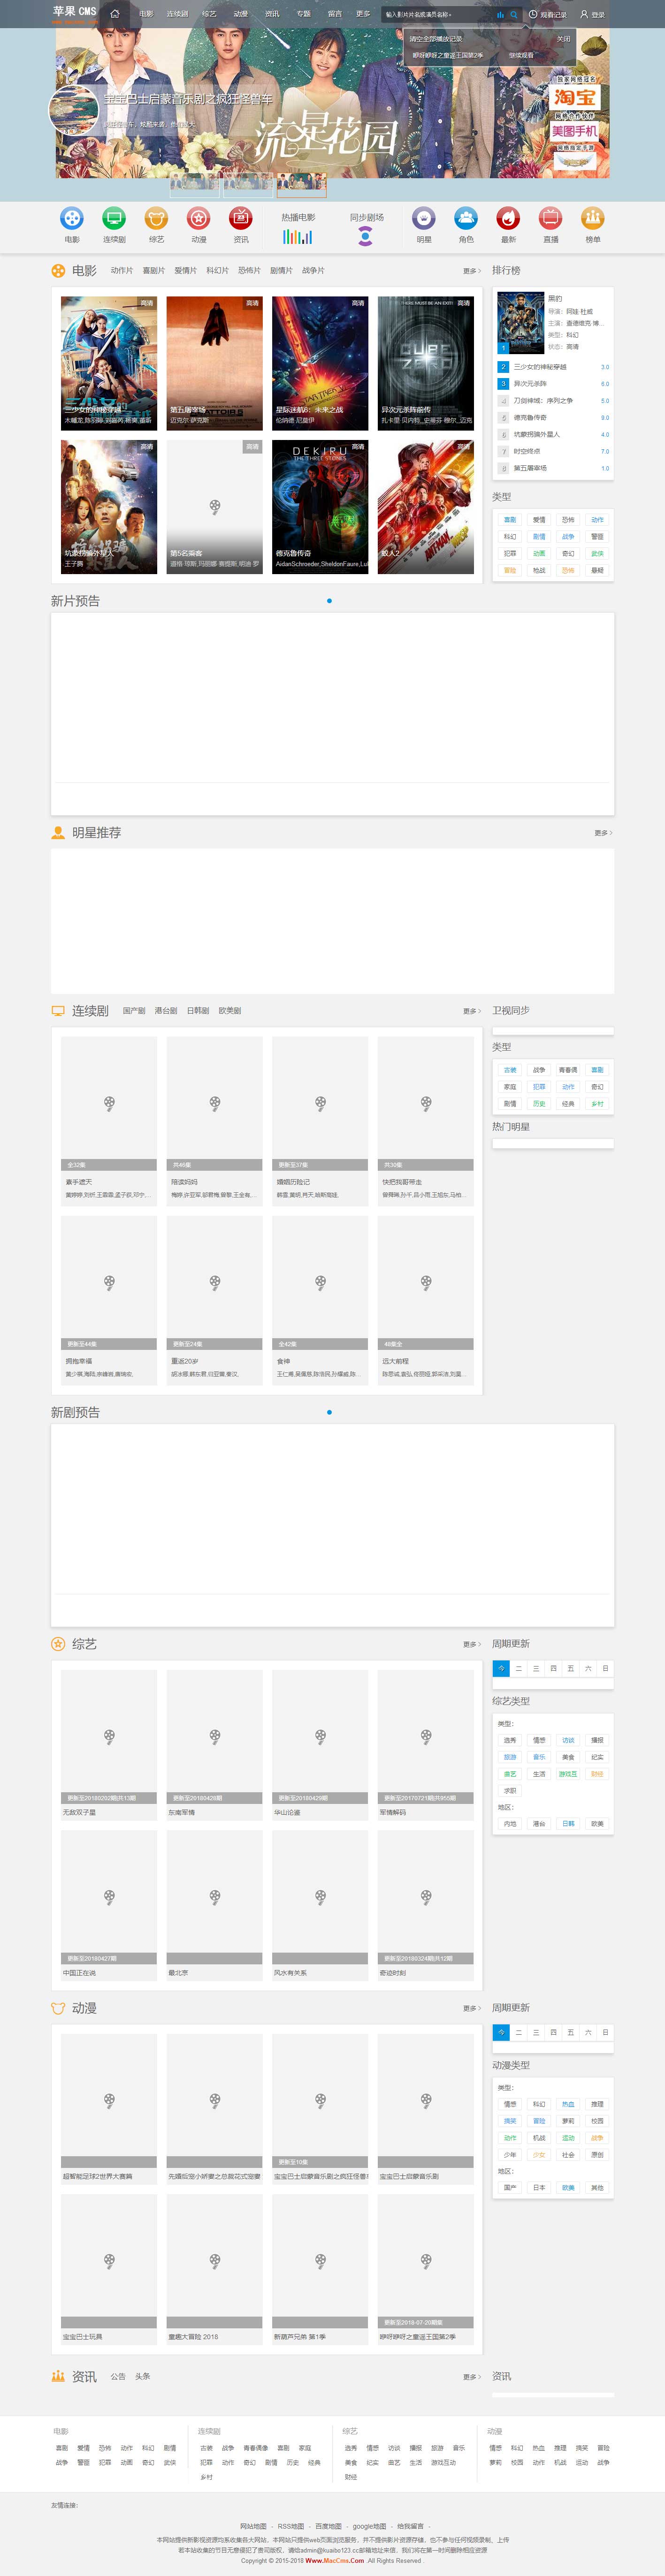
Task: Select the orange 综艺 bear round icon
Action: [156, 218]
